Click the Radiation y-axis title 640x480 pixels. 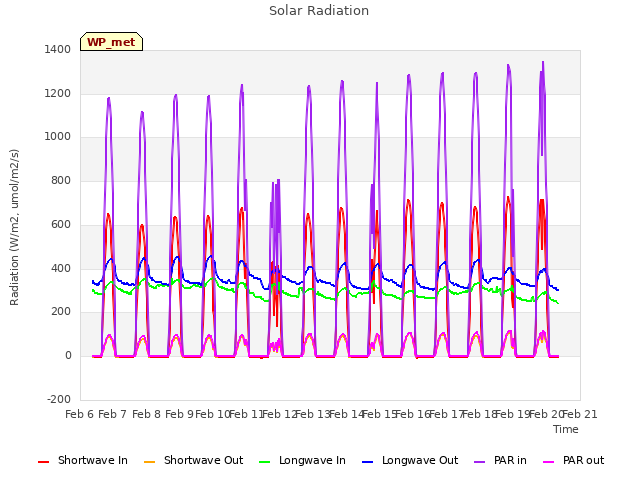pyautogui.click(x=14, y=227)
